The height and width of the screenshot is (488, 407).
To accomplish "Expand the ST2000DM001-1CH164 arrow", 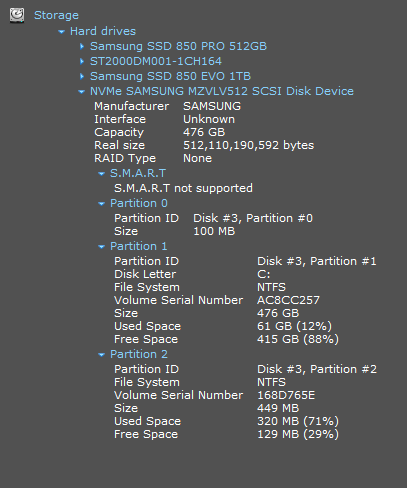I will click(x=82, y=62).
